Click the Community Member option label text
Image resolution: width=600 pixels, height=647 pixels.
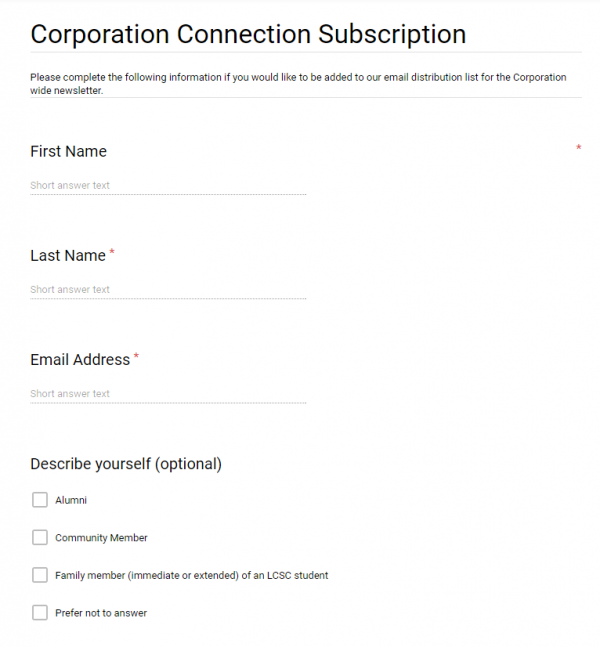point(101,538)
